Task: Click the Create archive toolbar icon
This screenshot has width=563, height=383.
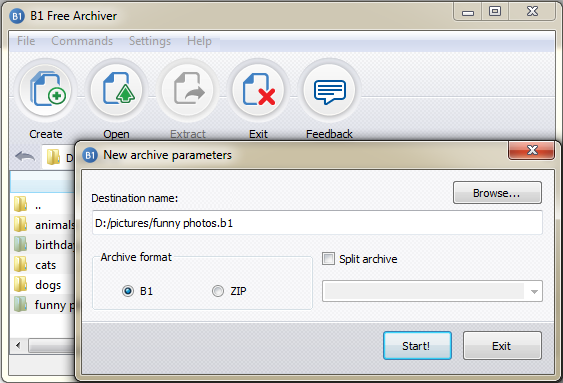Action: click(46, 90)
